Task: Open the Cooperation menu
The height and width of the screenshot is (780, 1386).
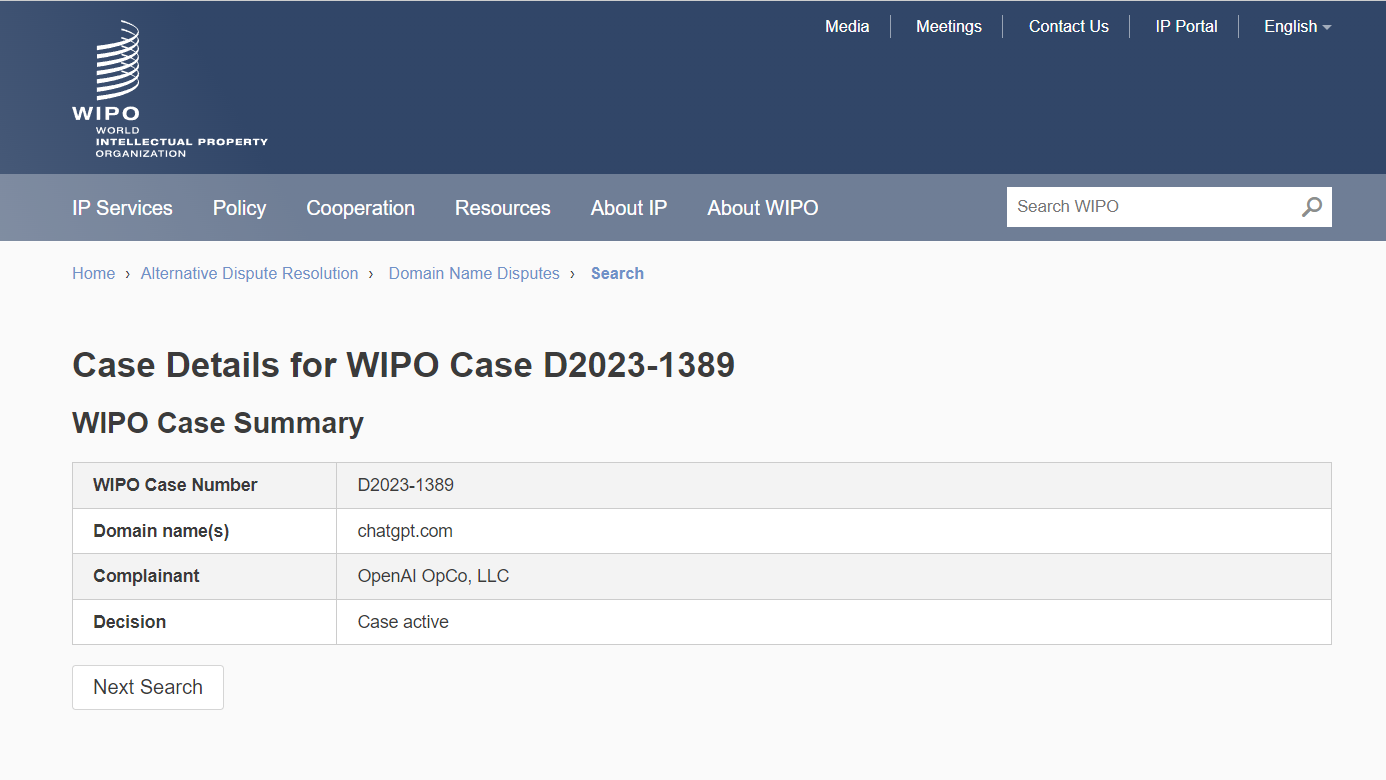Action: coord(360,208)
